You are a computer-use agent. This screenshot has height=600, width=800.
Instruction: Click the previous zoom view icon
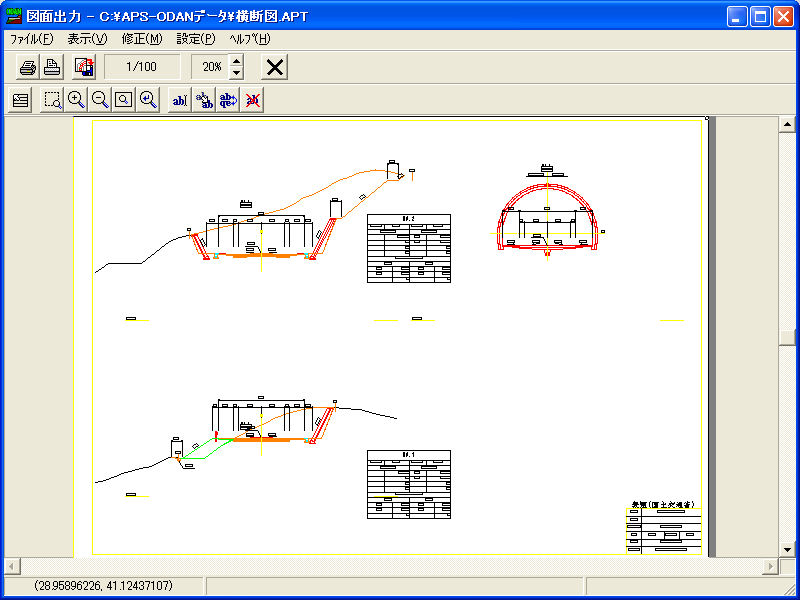point(148,99)
